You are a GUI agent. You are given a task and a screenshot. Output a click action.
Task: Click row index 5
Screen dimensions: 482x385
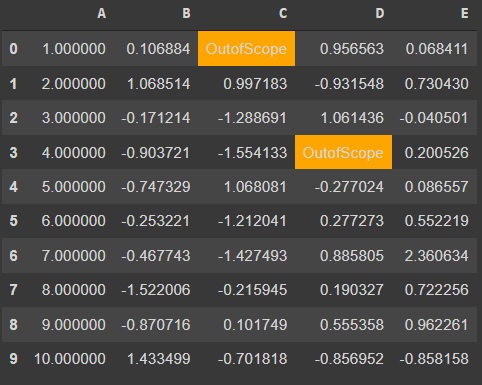pyautogui.click(x=13, y=221)
